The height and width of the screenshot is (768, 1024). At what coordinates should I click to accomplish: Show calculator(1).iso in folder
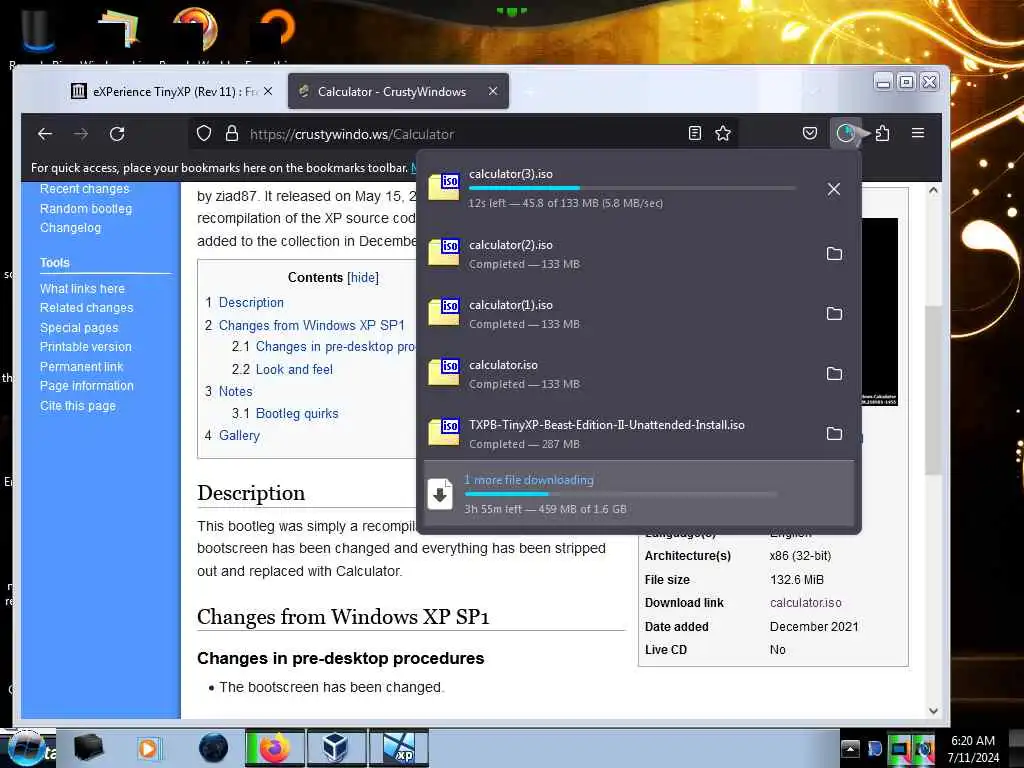click(834, 313)
